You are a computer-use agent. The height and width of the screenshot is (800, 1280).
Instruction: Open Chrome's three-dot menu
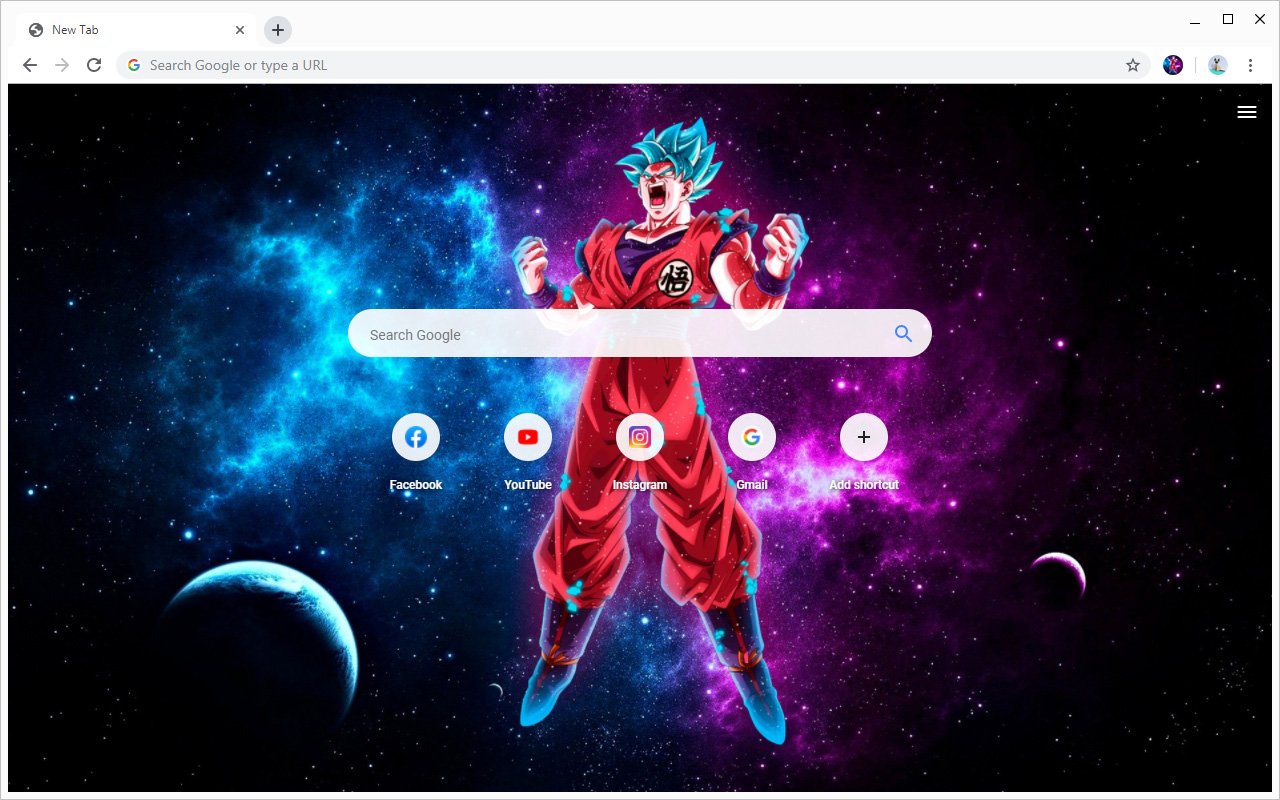click(x=1250, y=65)
